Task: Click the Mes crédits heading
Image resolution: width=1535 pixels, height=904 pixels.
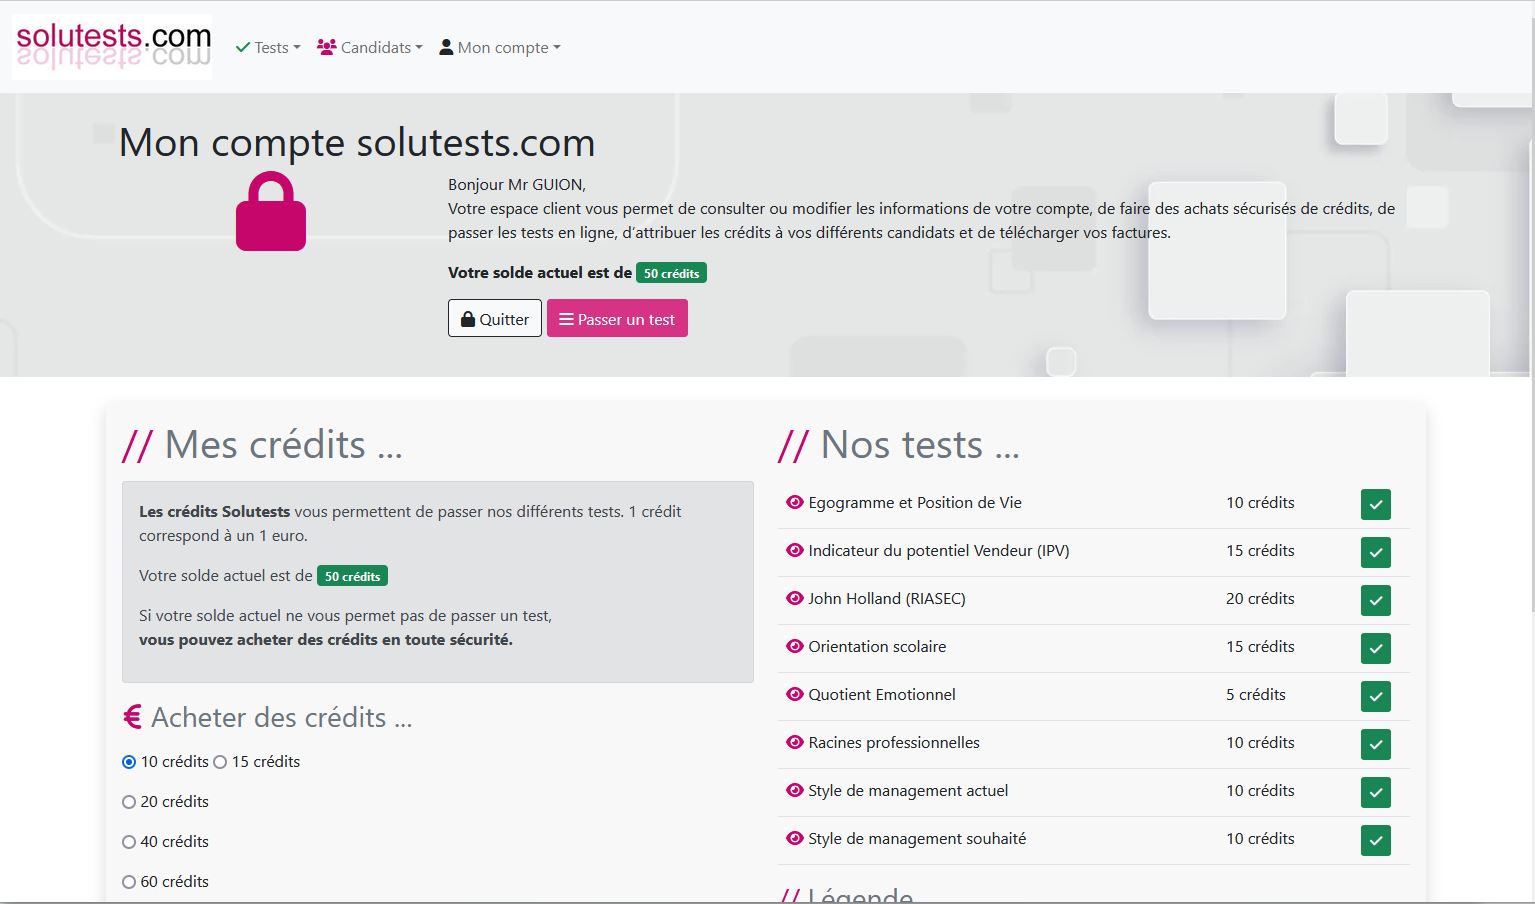Action: click(x=262, y=444)
